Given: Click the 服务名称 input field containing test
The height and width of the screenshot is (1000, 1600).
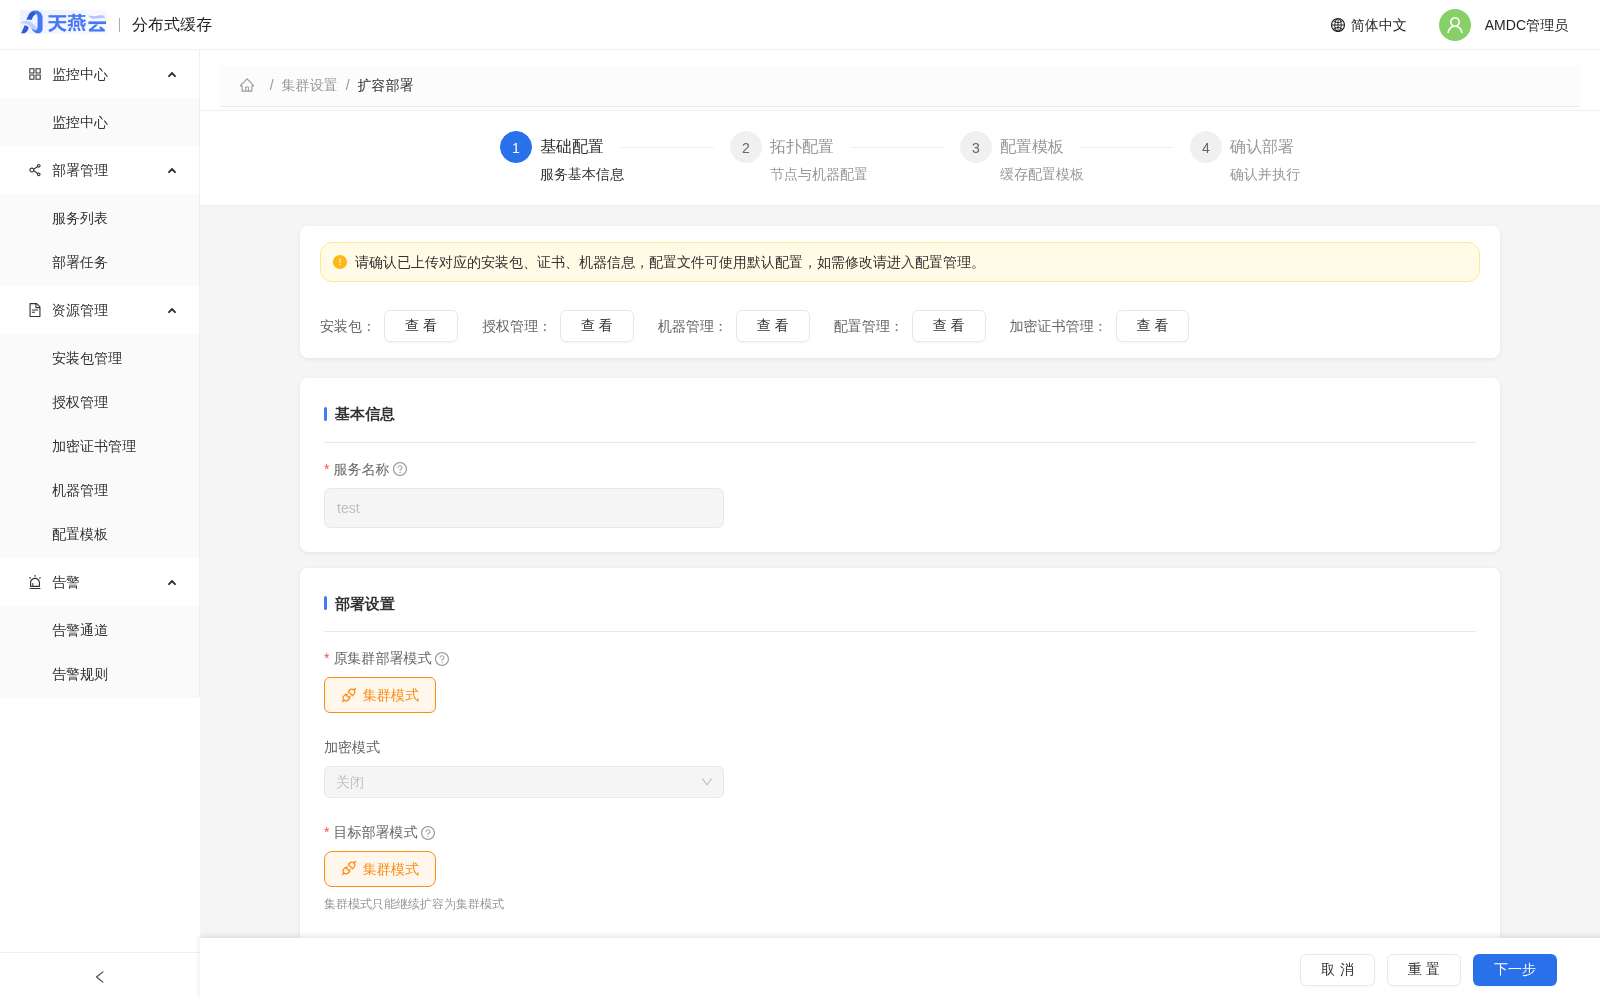Looking at the screenshot, I should tap(524, 508).
